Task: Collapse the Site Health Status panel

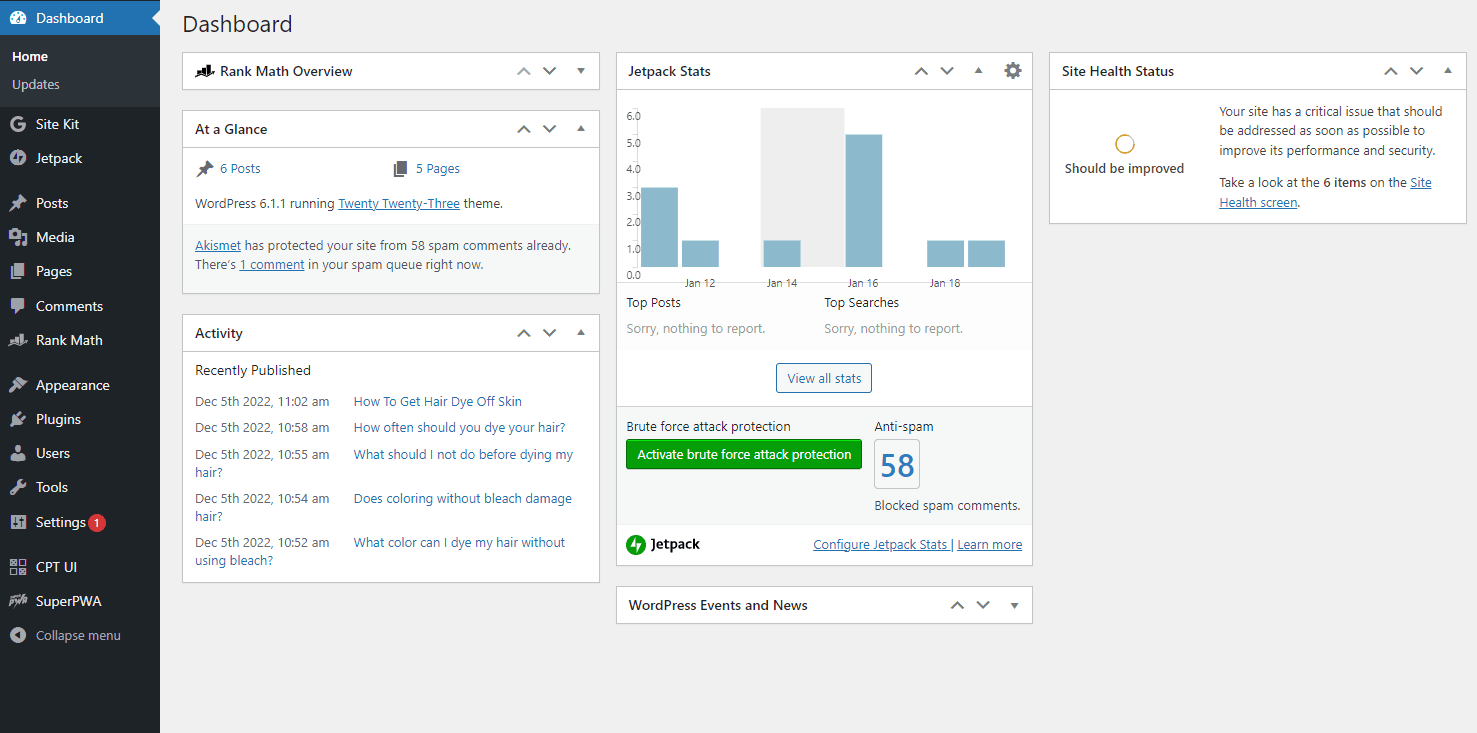Action: pyautogui.click(x=1448, y=71)
